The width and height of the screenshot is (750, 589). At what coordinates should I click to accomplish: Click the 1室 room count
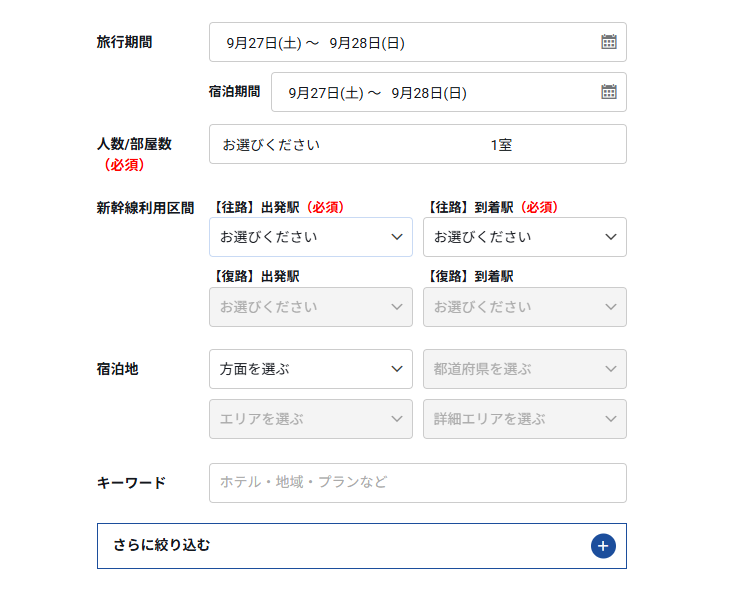[501, 145]
